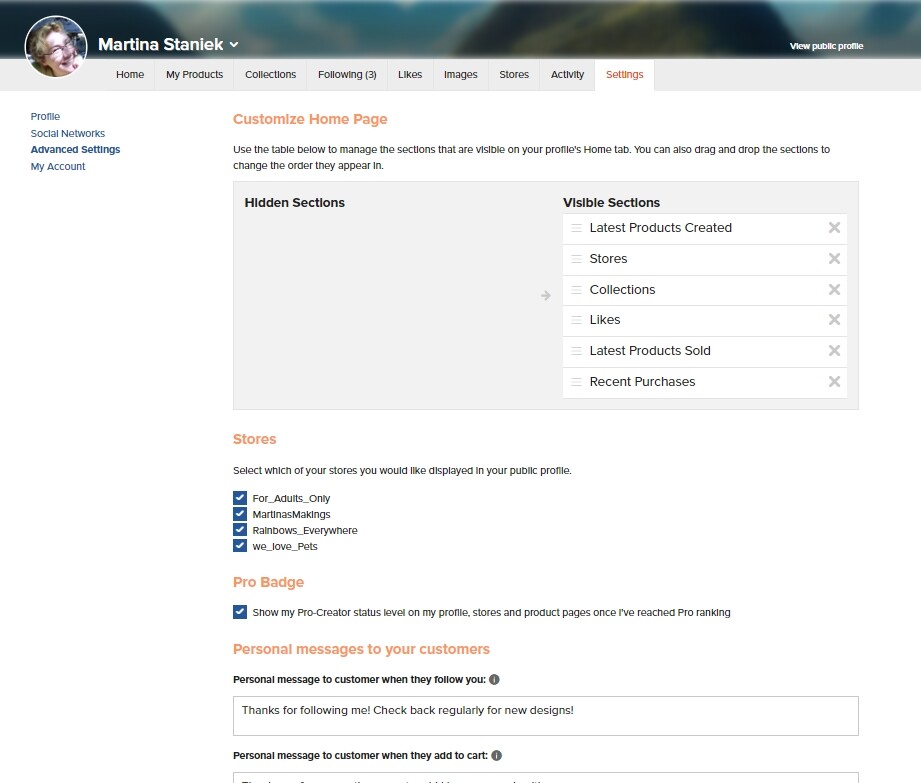Remove Likes from visible sections
This screenshot has width=921, height=783.
coord(834,320)
